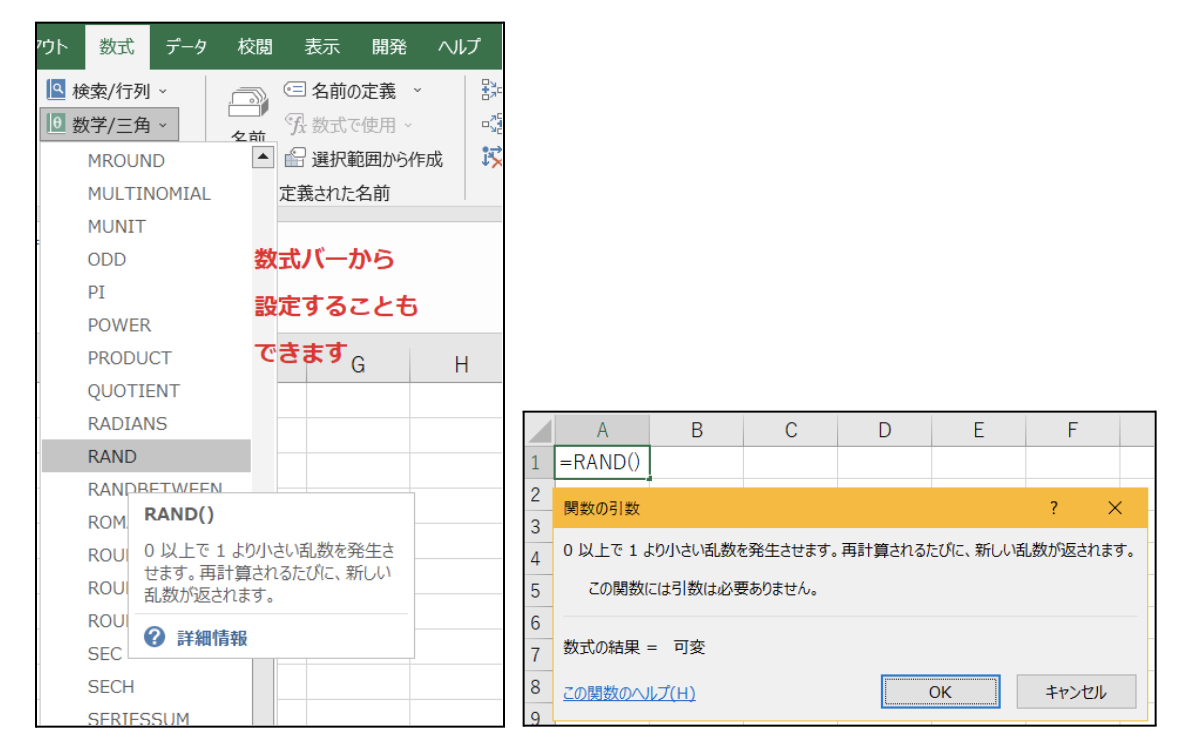Select column E header
Image resolution: width=1178 pixels, height=738 pixels.
click(978, 430)
